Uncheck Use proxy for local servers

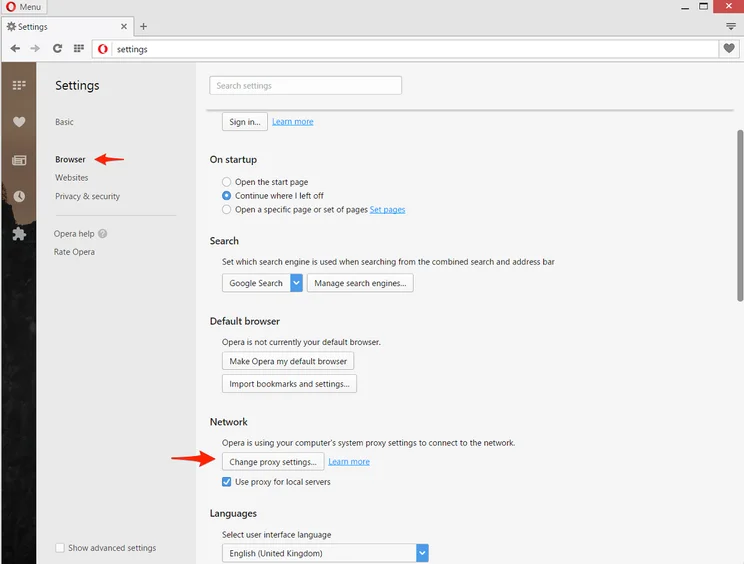[227, 482]
